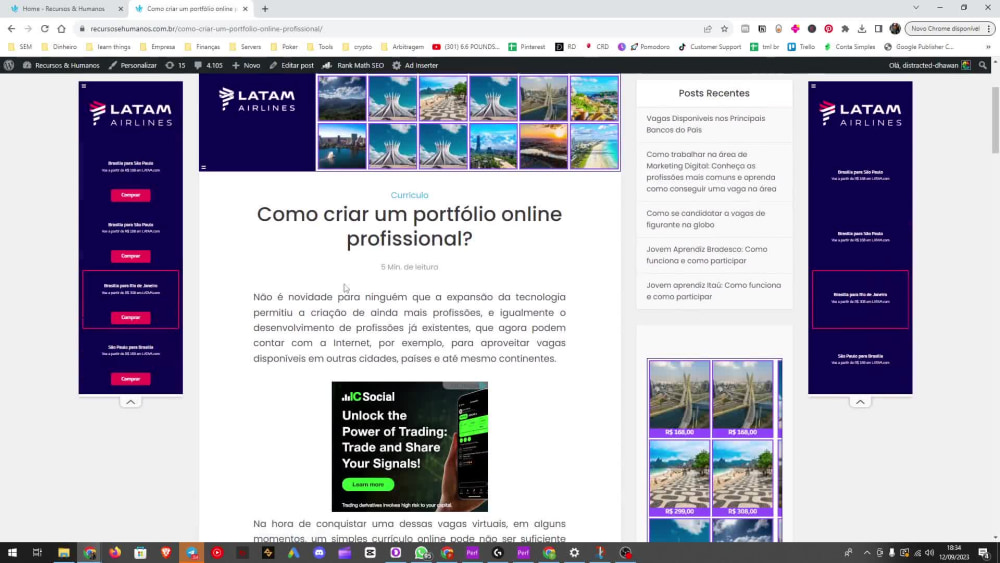This screenshot has width=1000, height=563.
Task: Open the comments count 4.105 in the admin bar
Action: tap(209, 65)
